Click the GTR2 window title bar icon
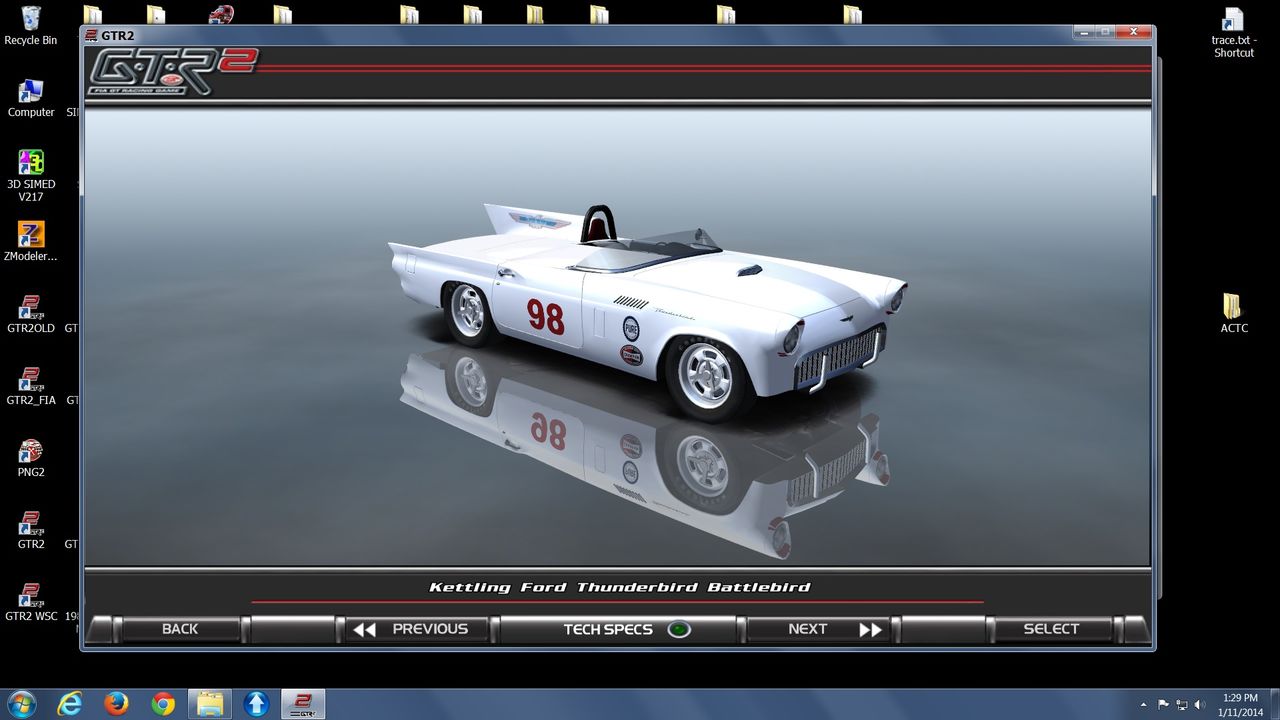 (x=91, y=36)
